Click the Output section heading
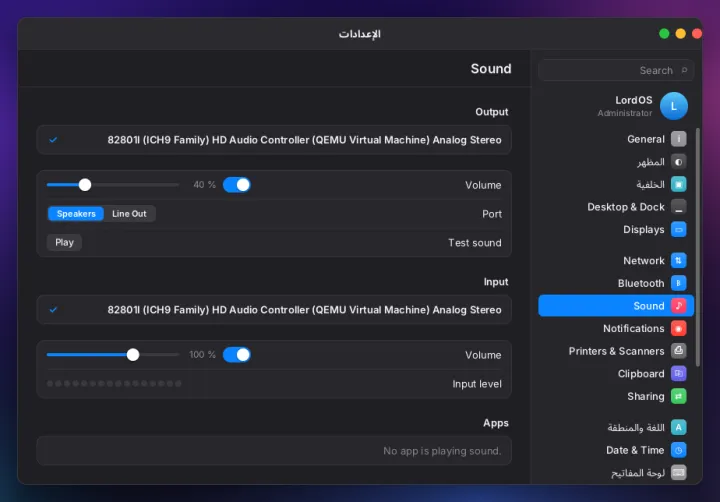Screen dimensions: 720x502 [491, 112]
